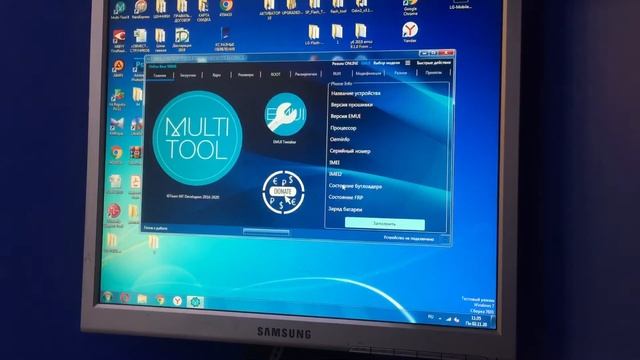Viewport: 640px width, 360px height.
Task: Open the model list icon beside Выбор модели
Action: tap(407, 63)
